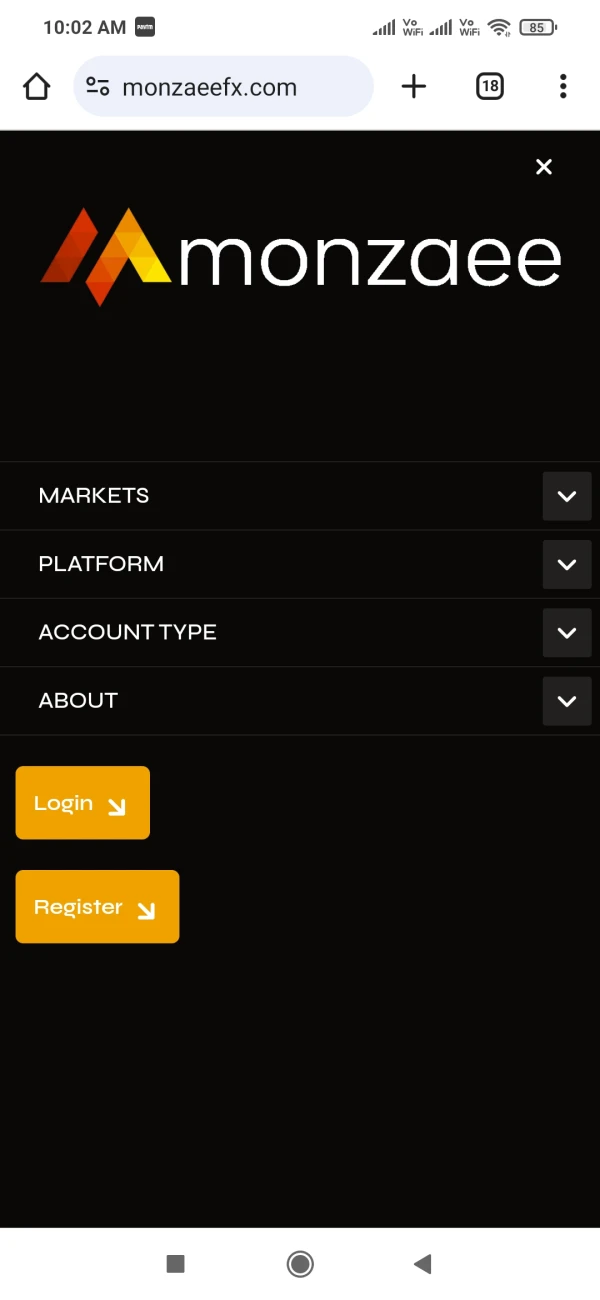This screenshot has height=1300, width=600.
Task: Open Android recent apps square button
Action: (175, 1264)
